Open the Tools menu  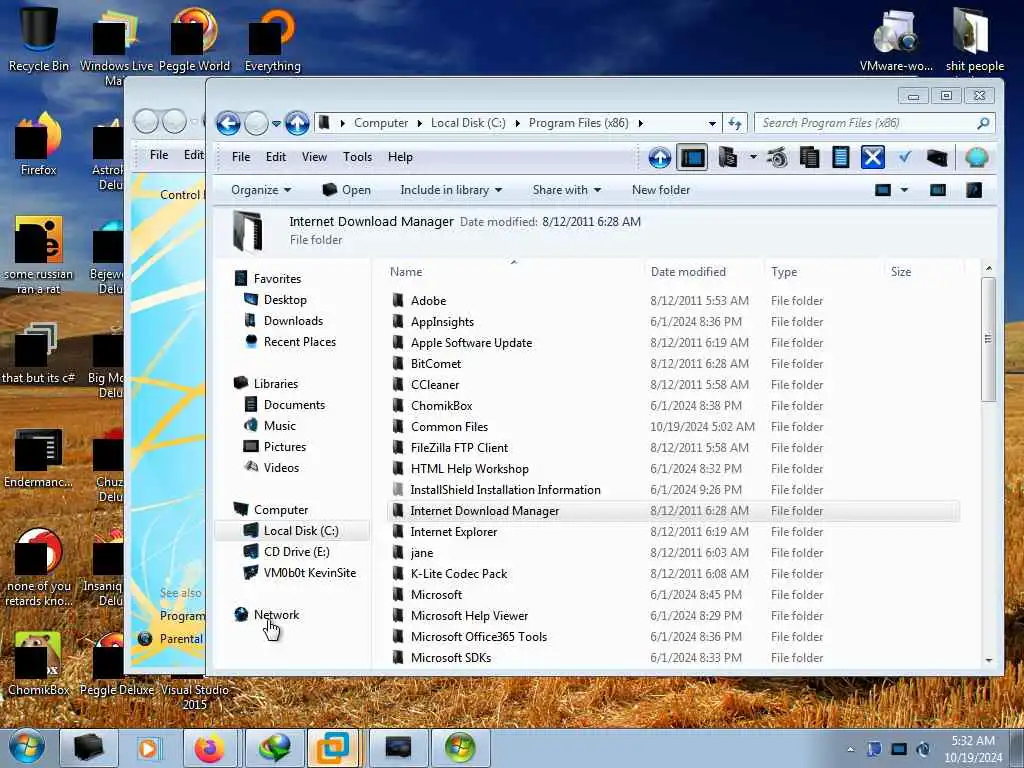pyautogui.click(x=357, y=157)
